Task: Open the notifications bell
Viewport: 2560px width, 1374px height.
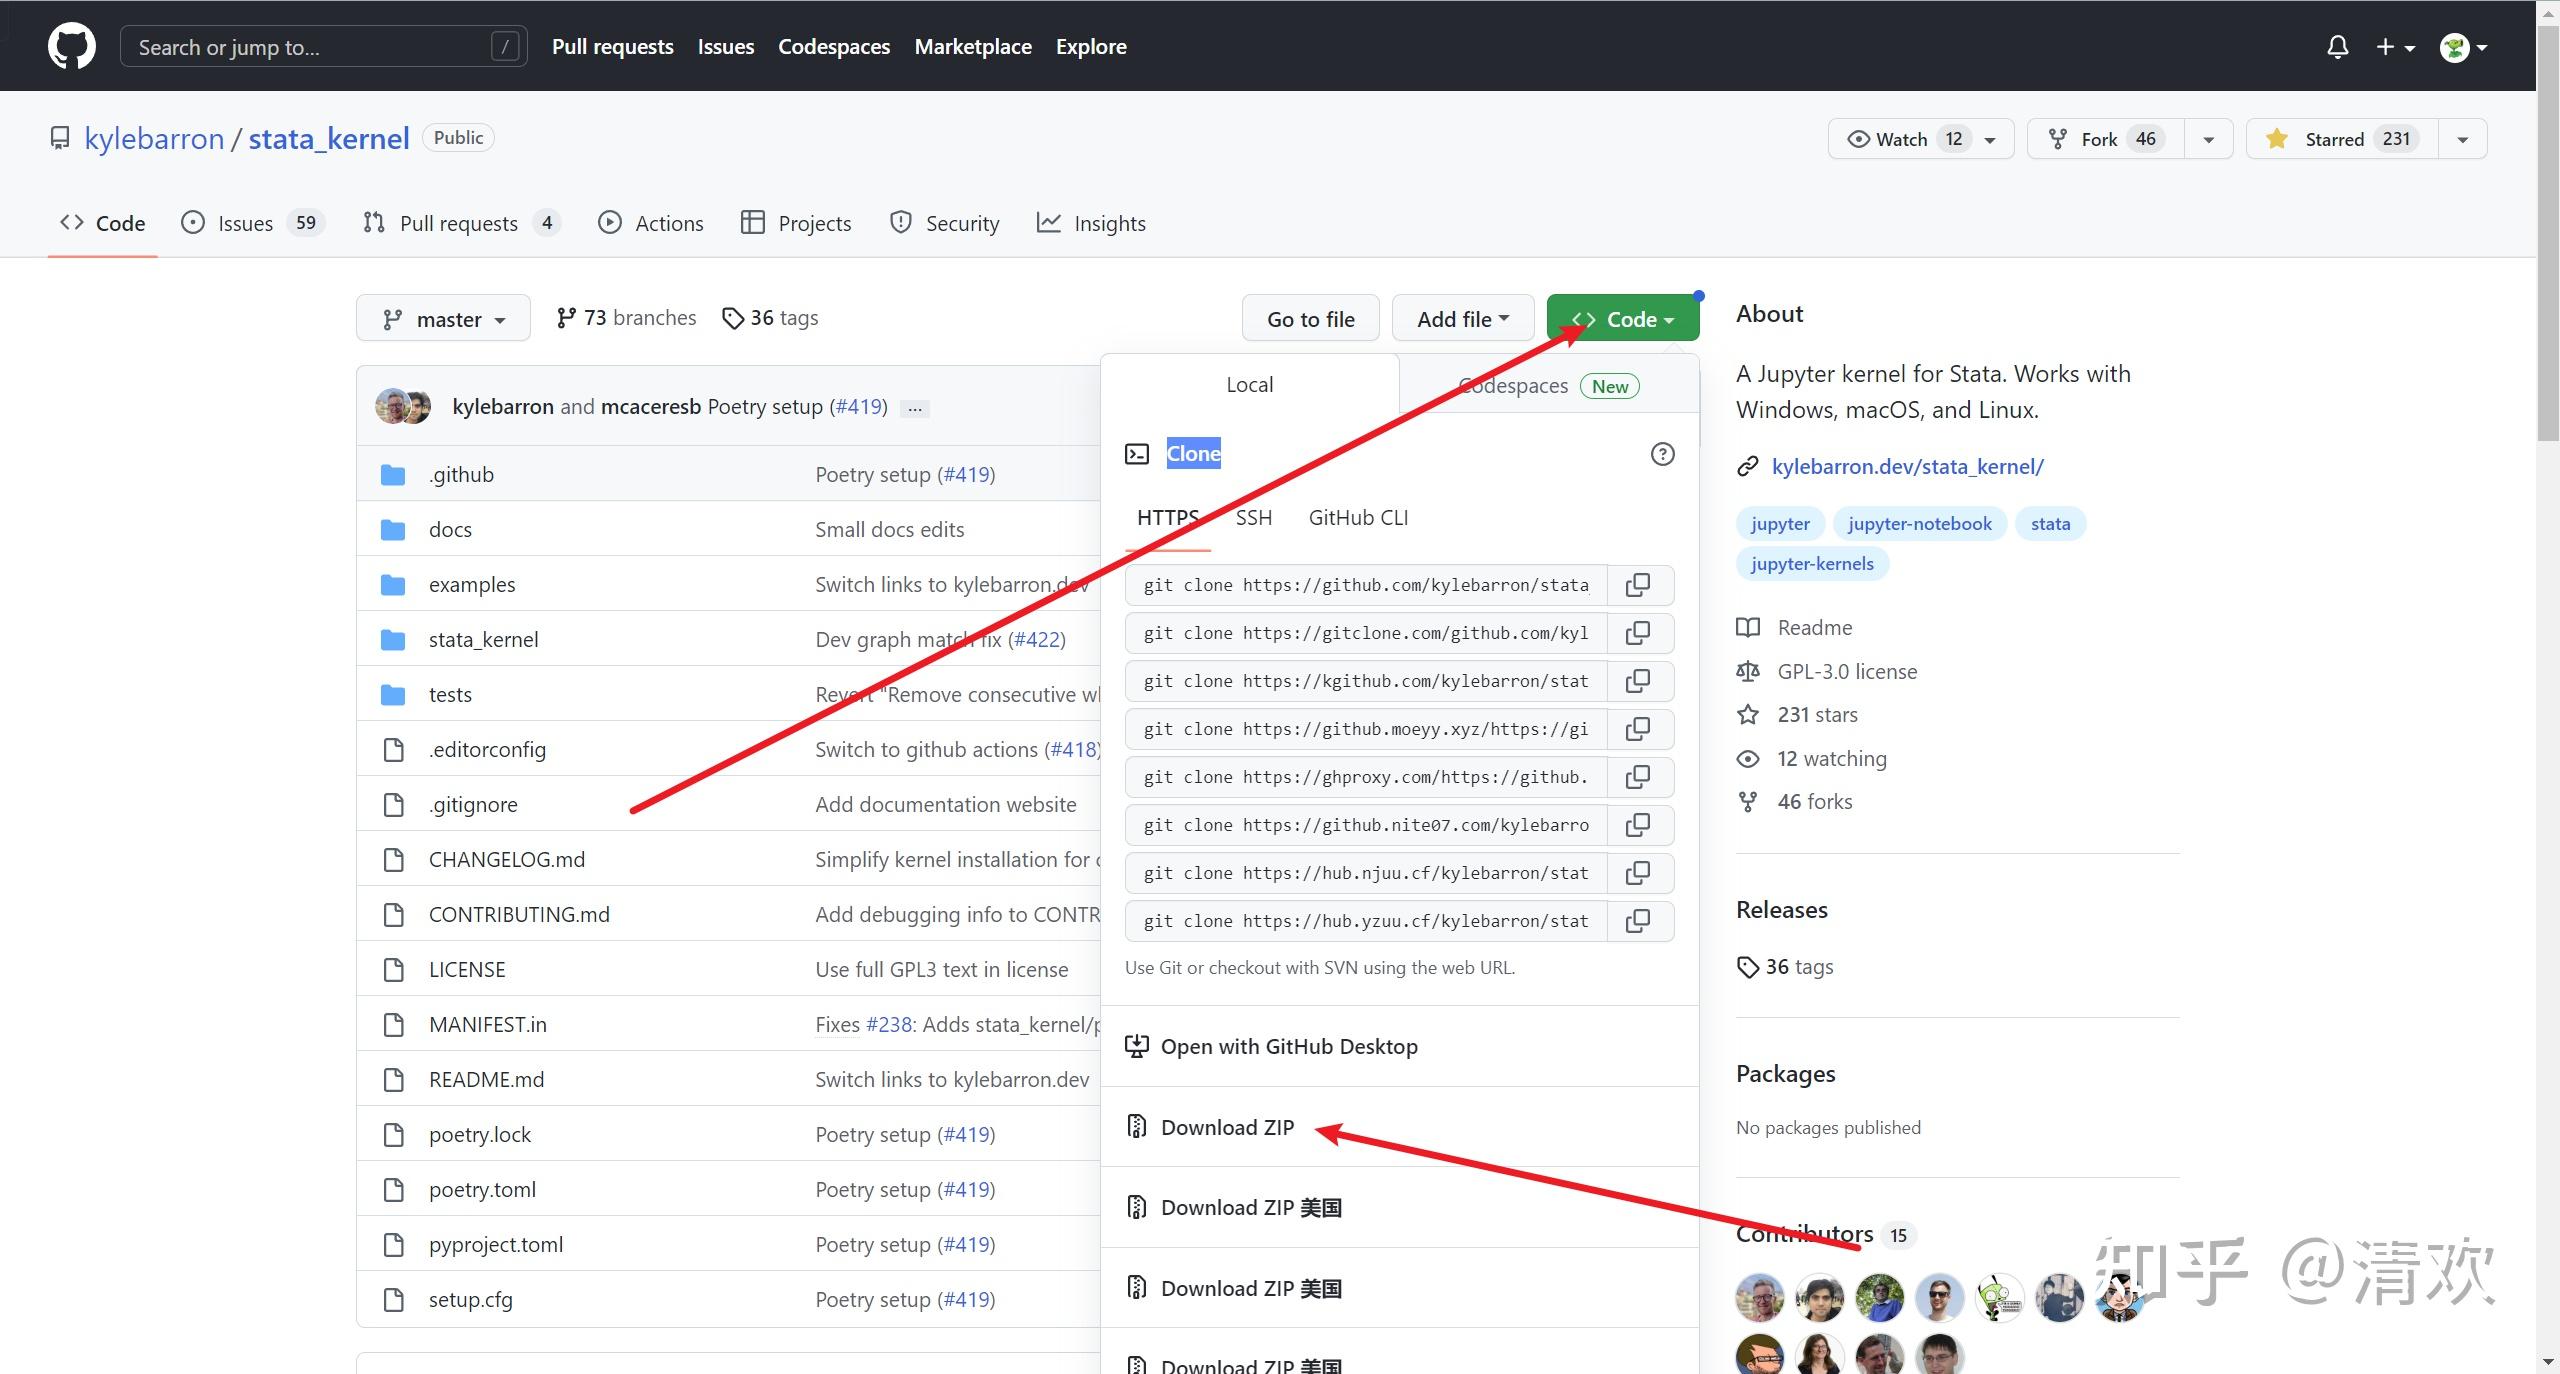Action: [2337, 47]
